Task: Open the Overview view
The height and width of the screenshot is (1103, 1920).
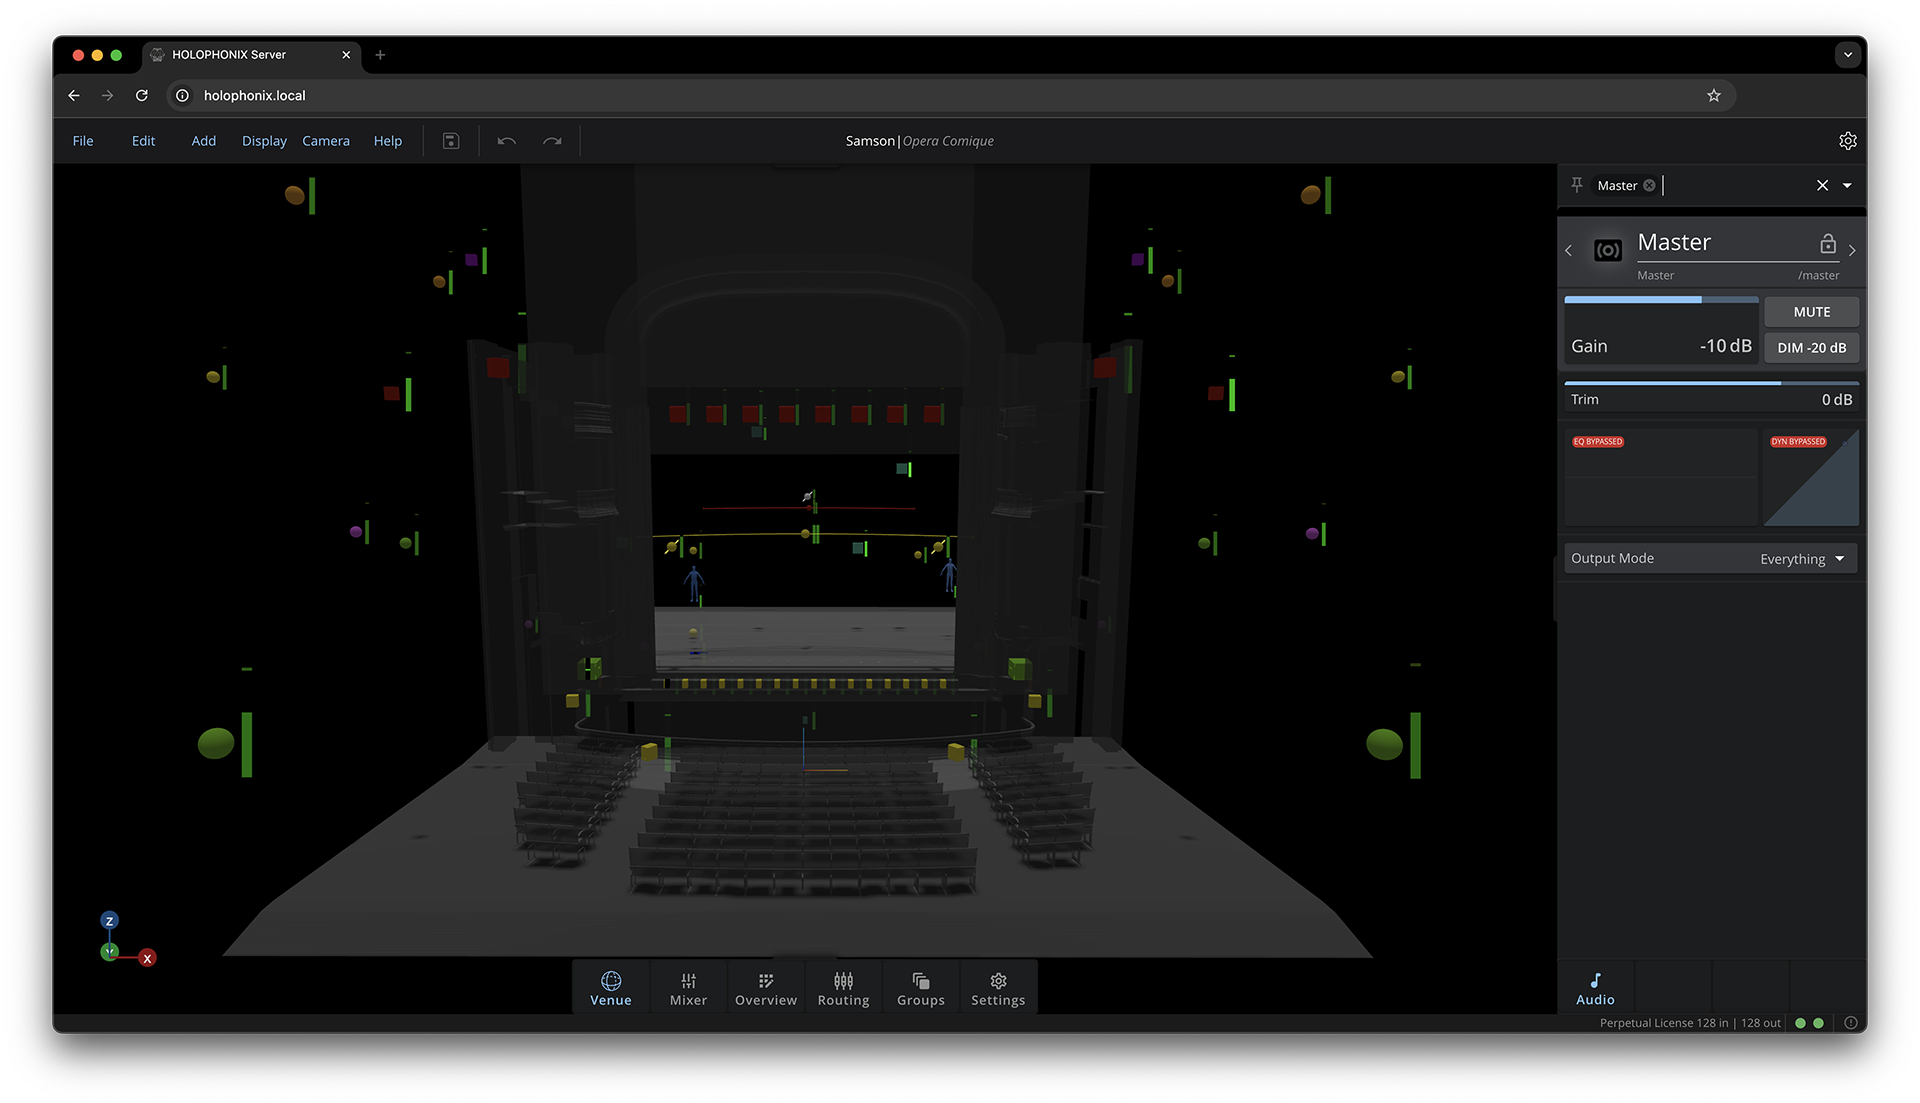Action: click(765, 988)
